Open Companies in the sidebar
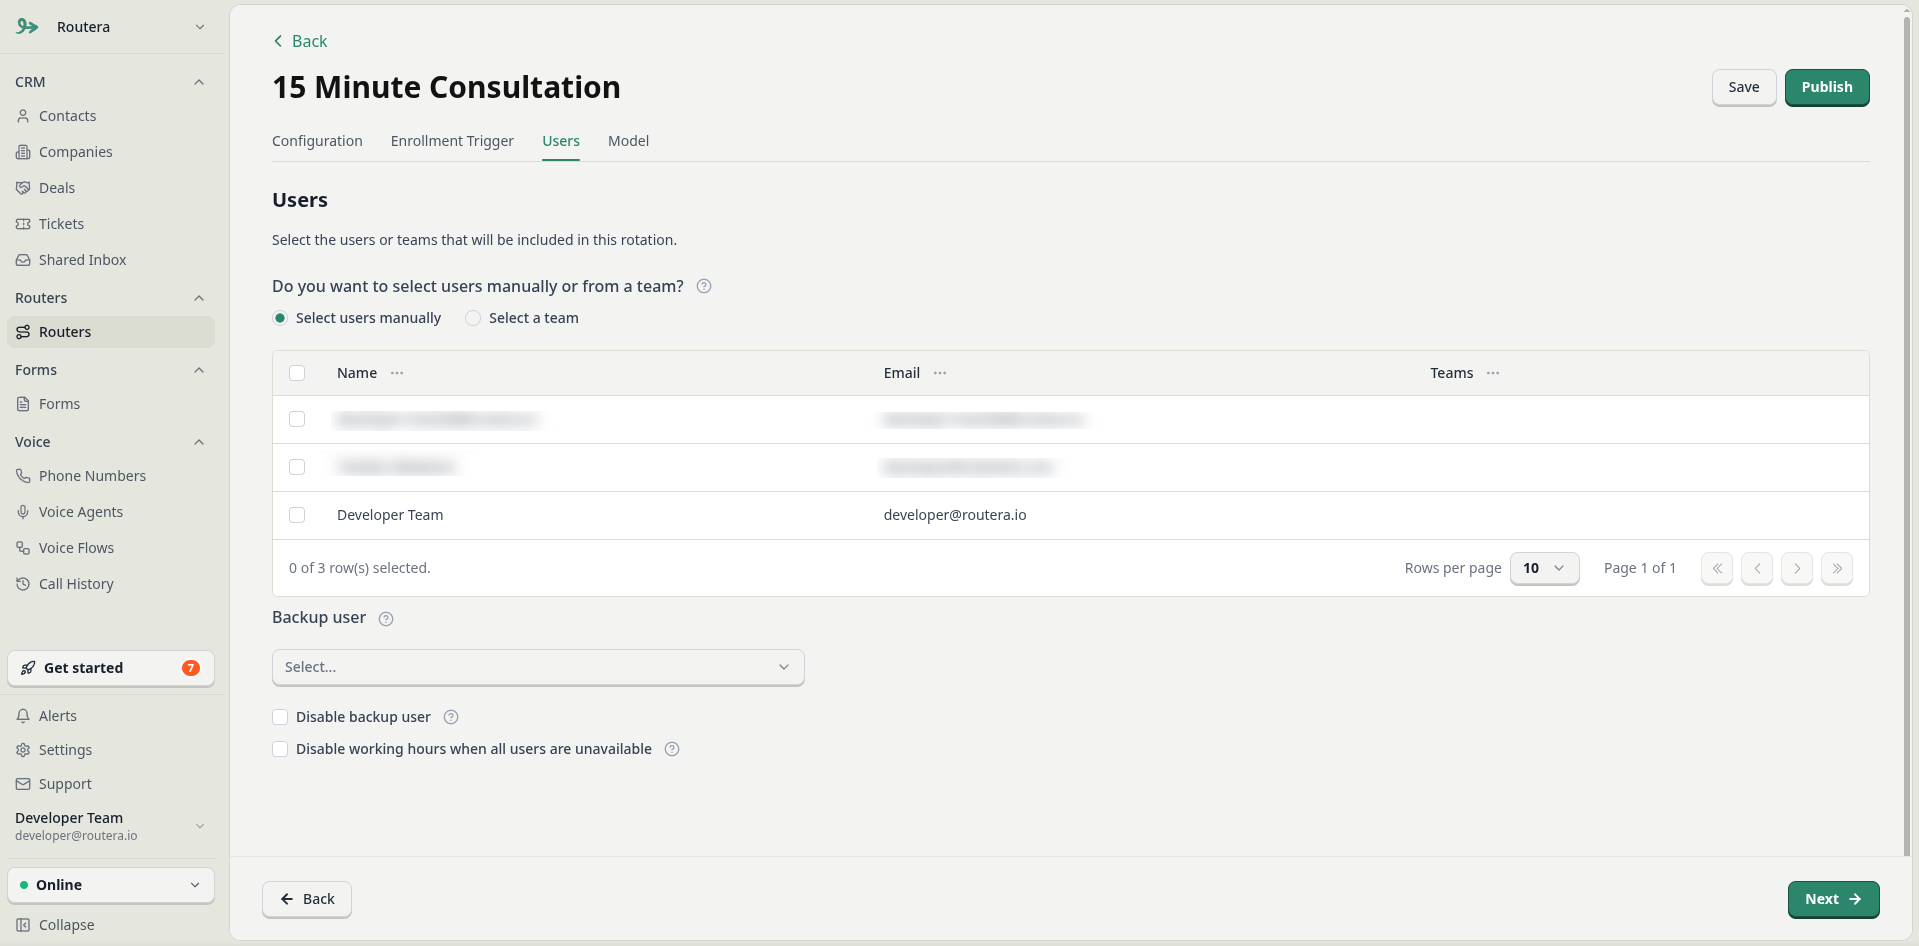This screenshot has width=1919, height=946. coord(111,152)
